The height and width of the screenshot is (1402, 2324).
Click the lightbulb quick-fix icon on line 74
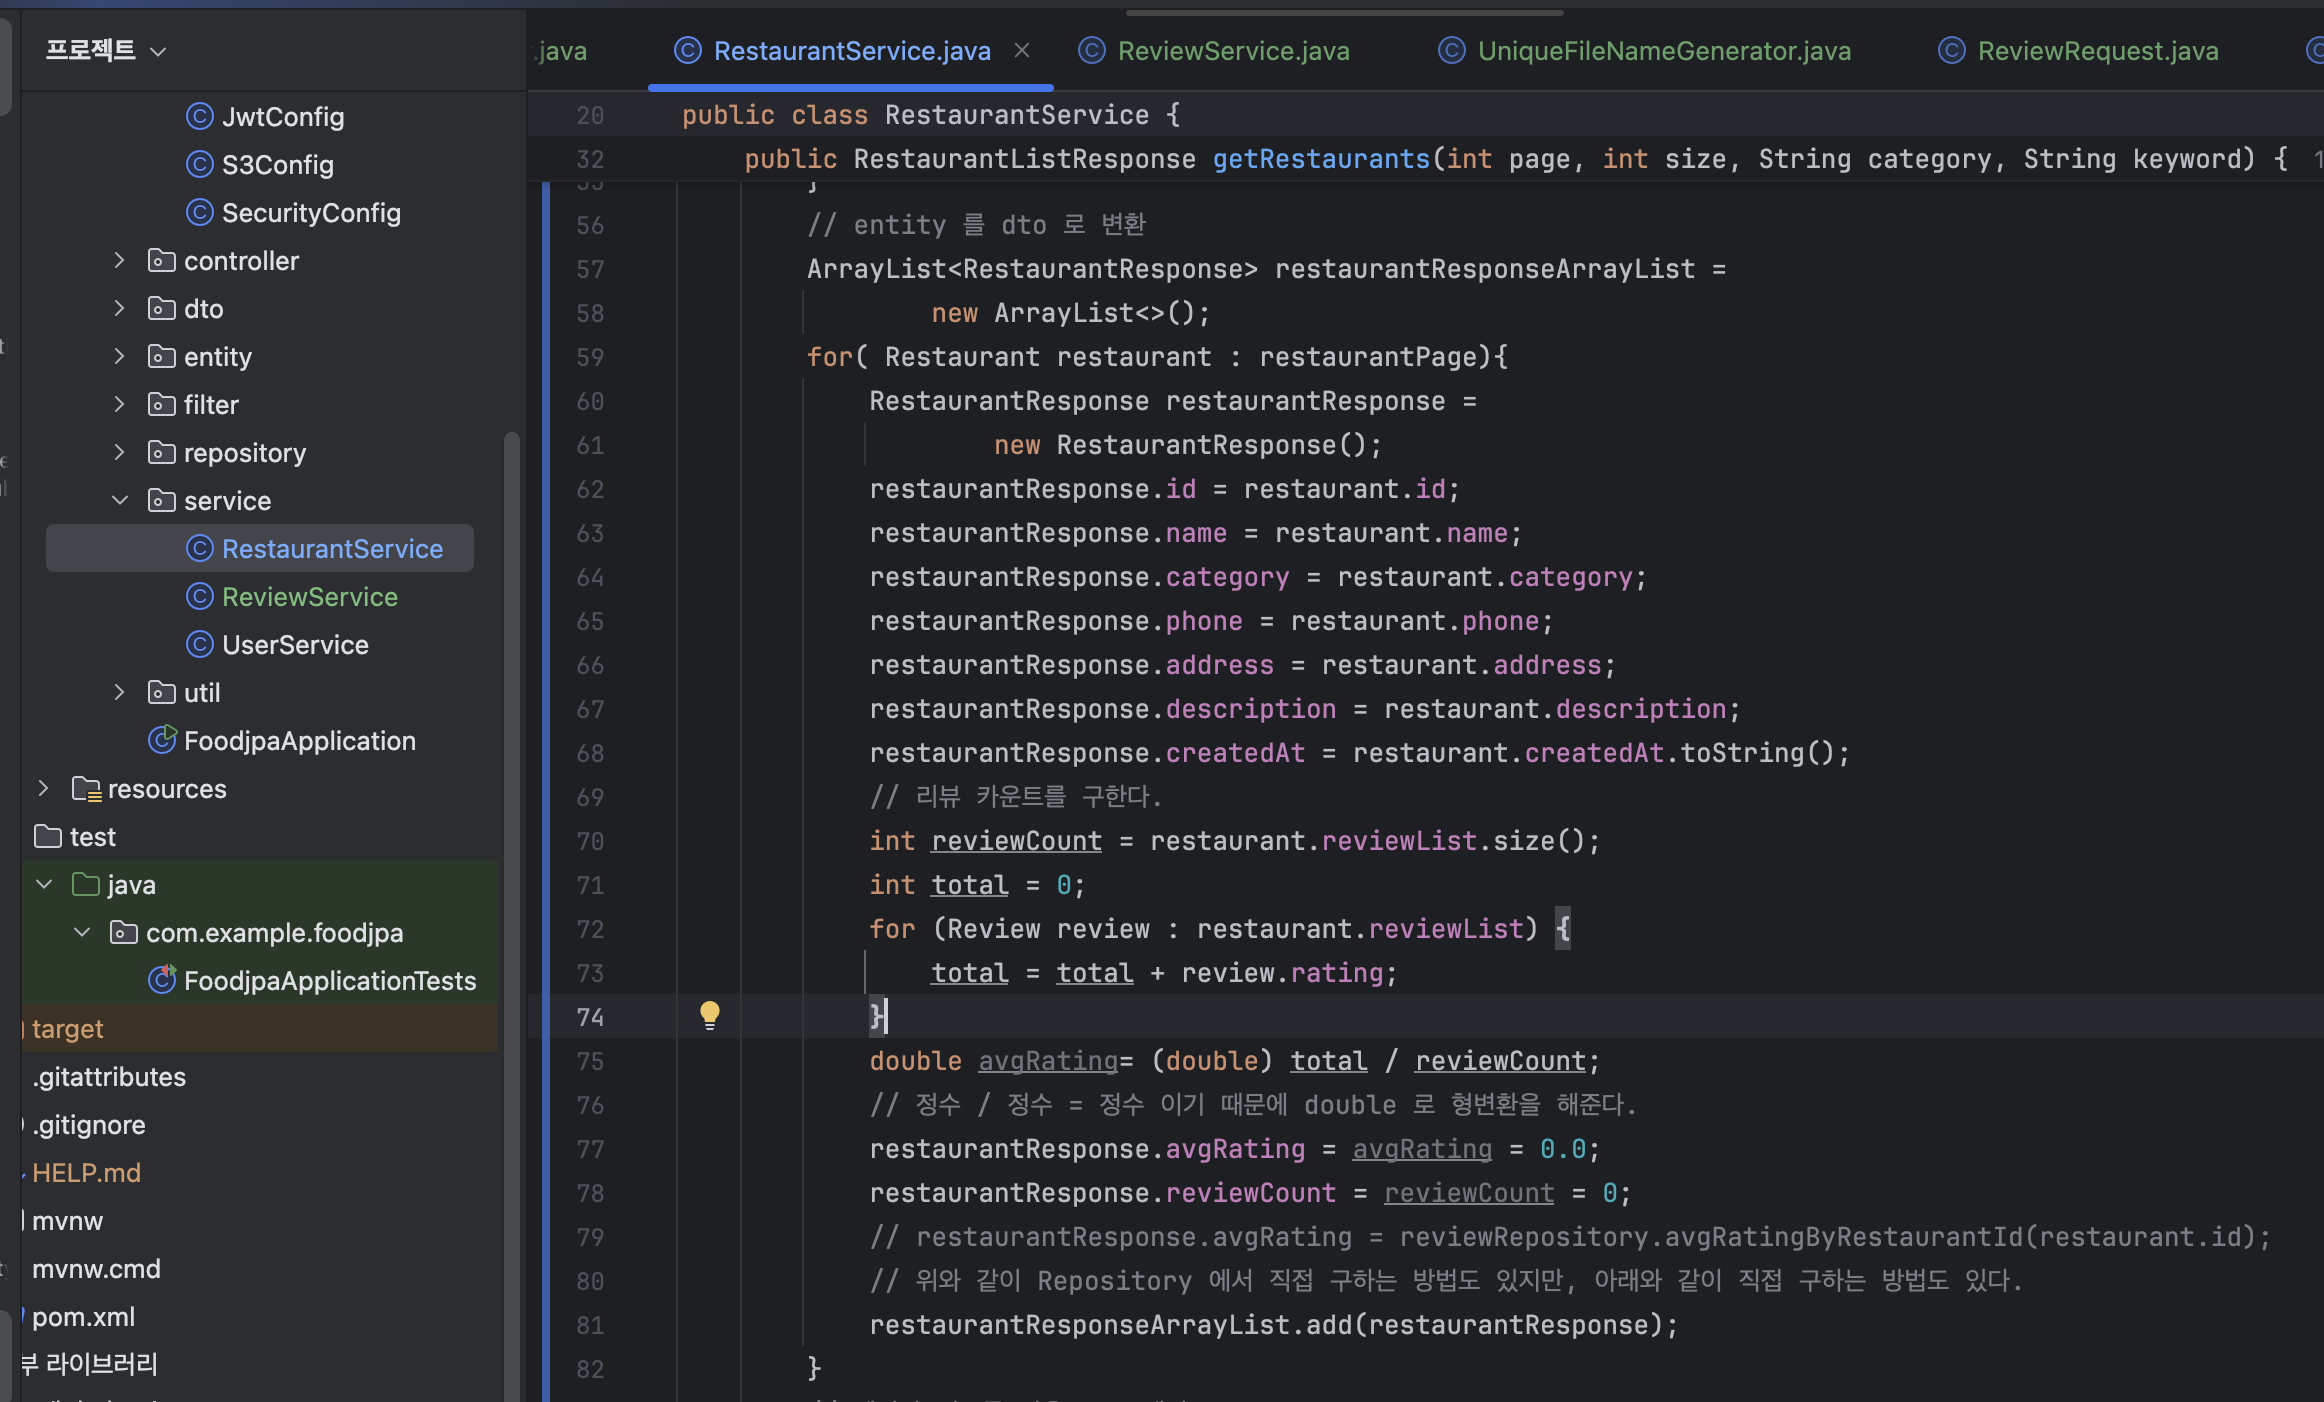[710, 1016]
